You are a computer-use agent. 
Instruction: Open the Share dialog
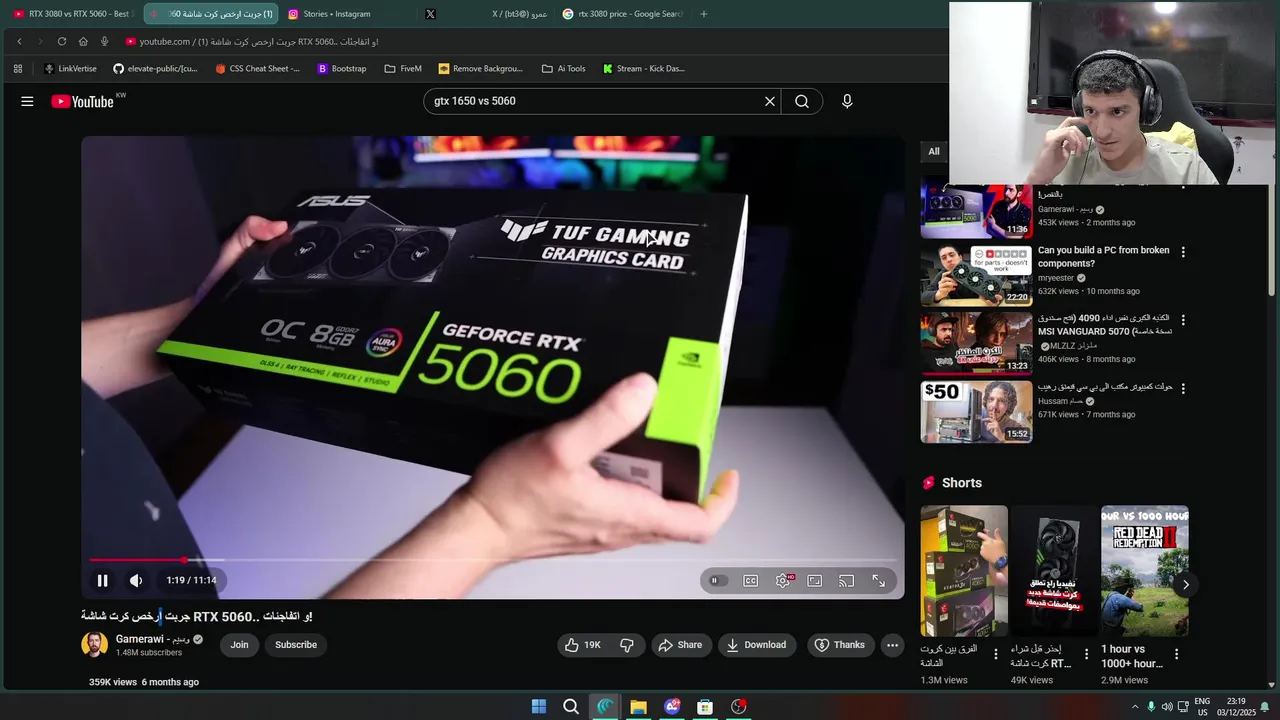pos(680,645)
